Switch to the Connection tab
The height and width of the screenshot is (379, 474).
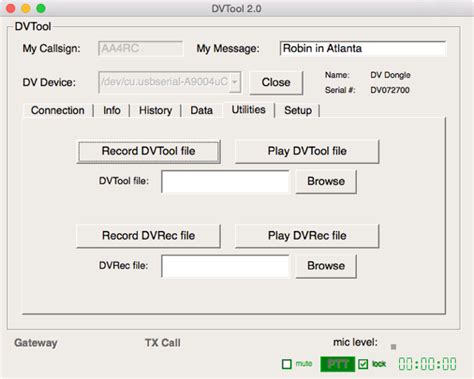[57, 110]
